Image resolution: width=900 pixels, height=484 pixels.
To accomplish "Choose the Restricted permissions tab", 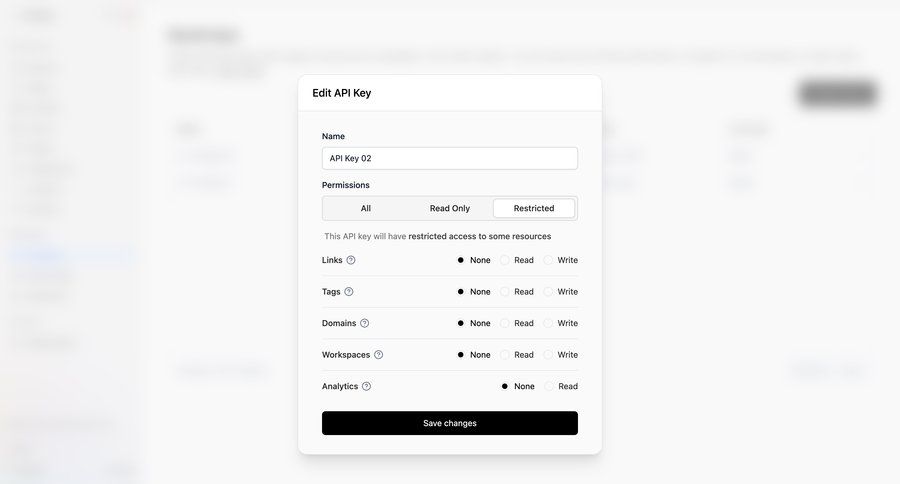I will pyautogui.click(x=534, y=208).
